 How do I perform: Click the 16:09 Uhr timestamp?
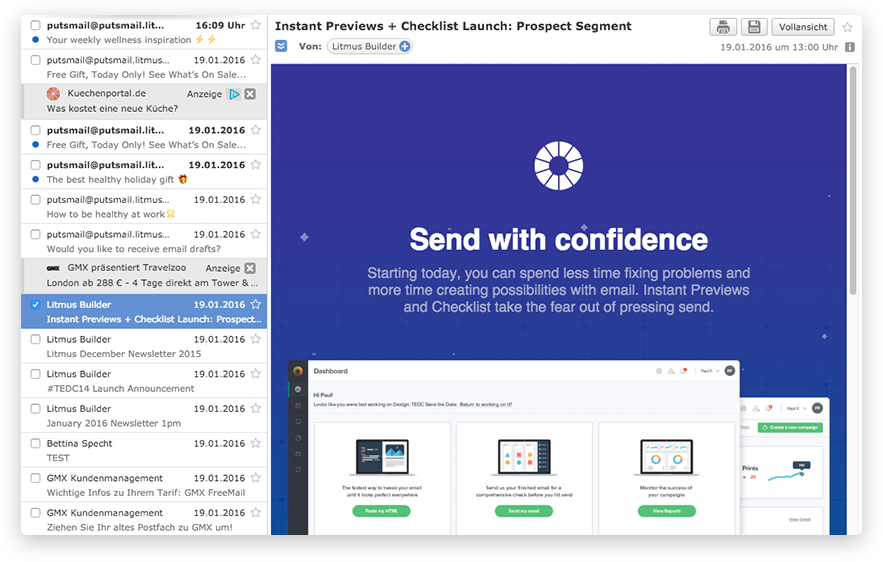point(220,25)
